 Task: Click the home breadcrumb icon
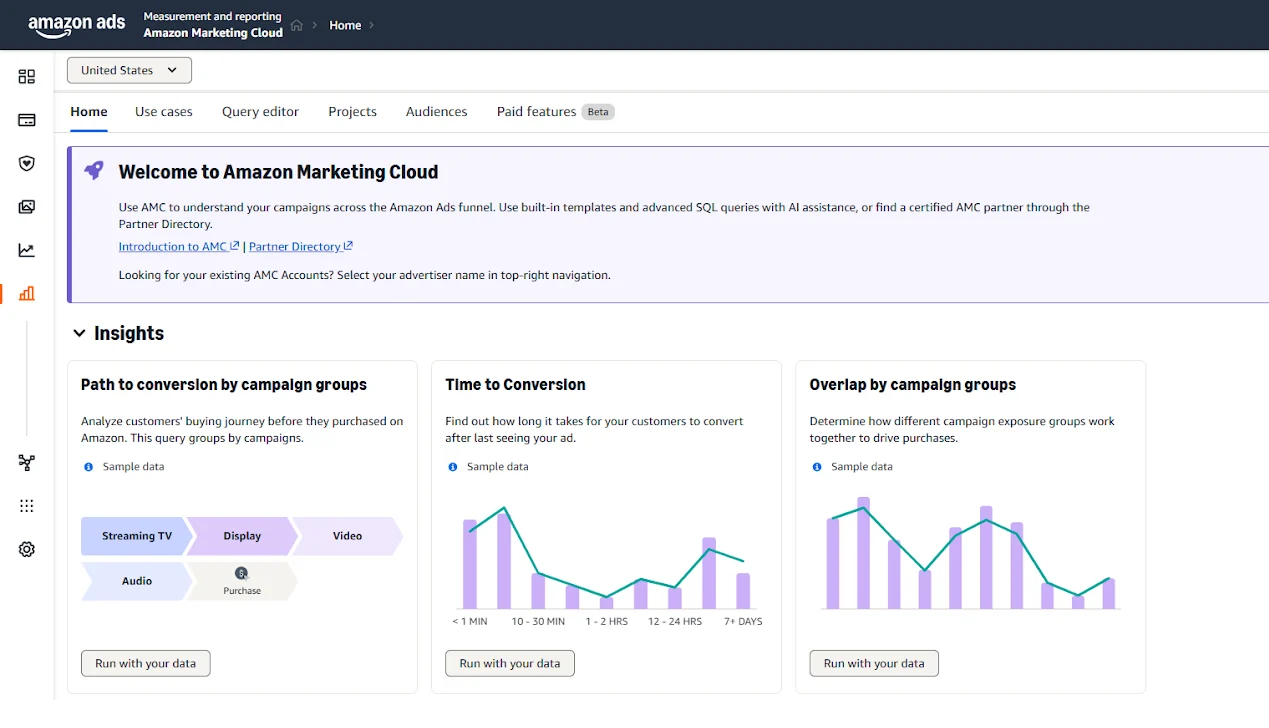click(x=296, y=24)
